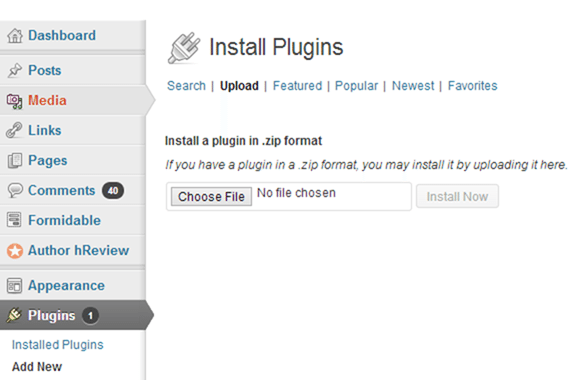Click the Dashboard house icon
588x380 pixels.
click(15, 36)
